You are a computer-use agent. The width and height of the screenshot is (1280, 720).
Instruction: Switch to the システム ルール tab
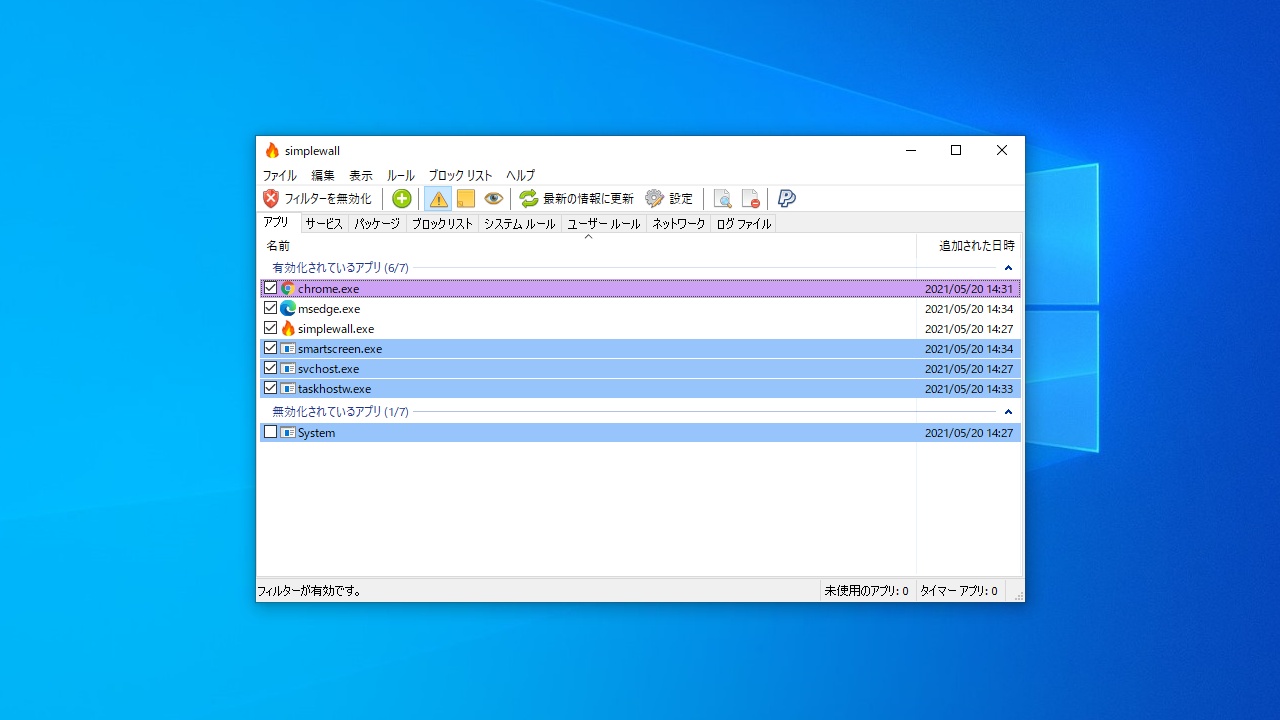(x=520, y=224)
